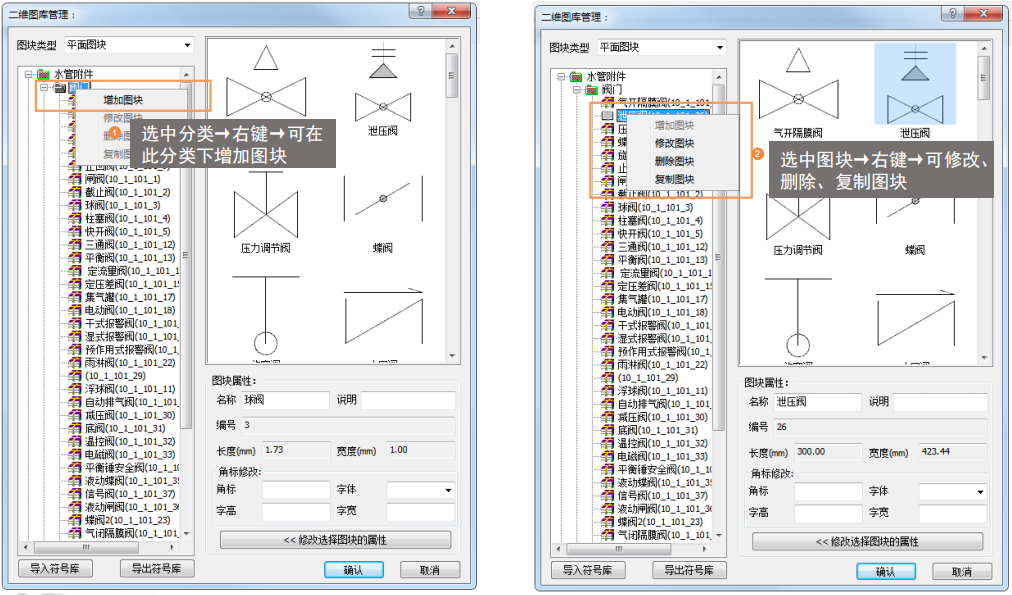This screenshot has width=1012, height=595.
Task: Click 修改图块 in right window context menu
Action: (x=674, y=143)
